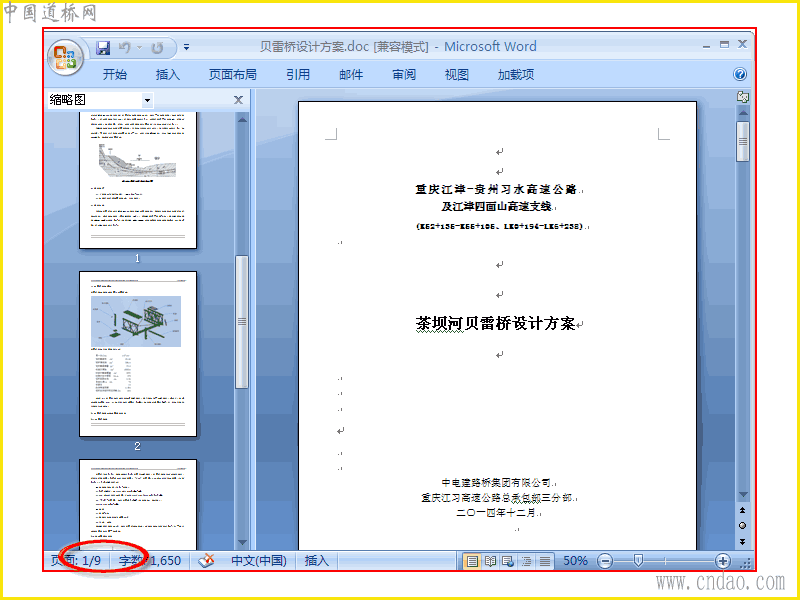Undo the last action

124,47
